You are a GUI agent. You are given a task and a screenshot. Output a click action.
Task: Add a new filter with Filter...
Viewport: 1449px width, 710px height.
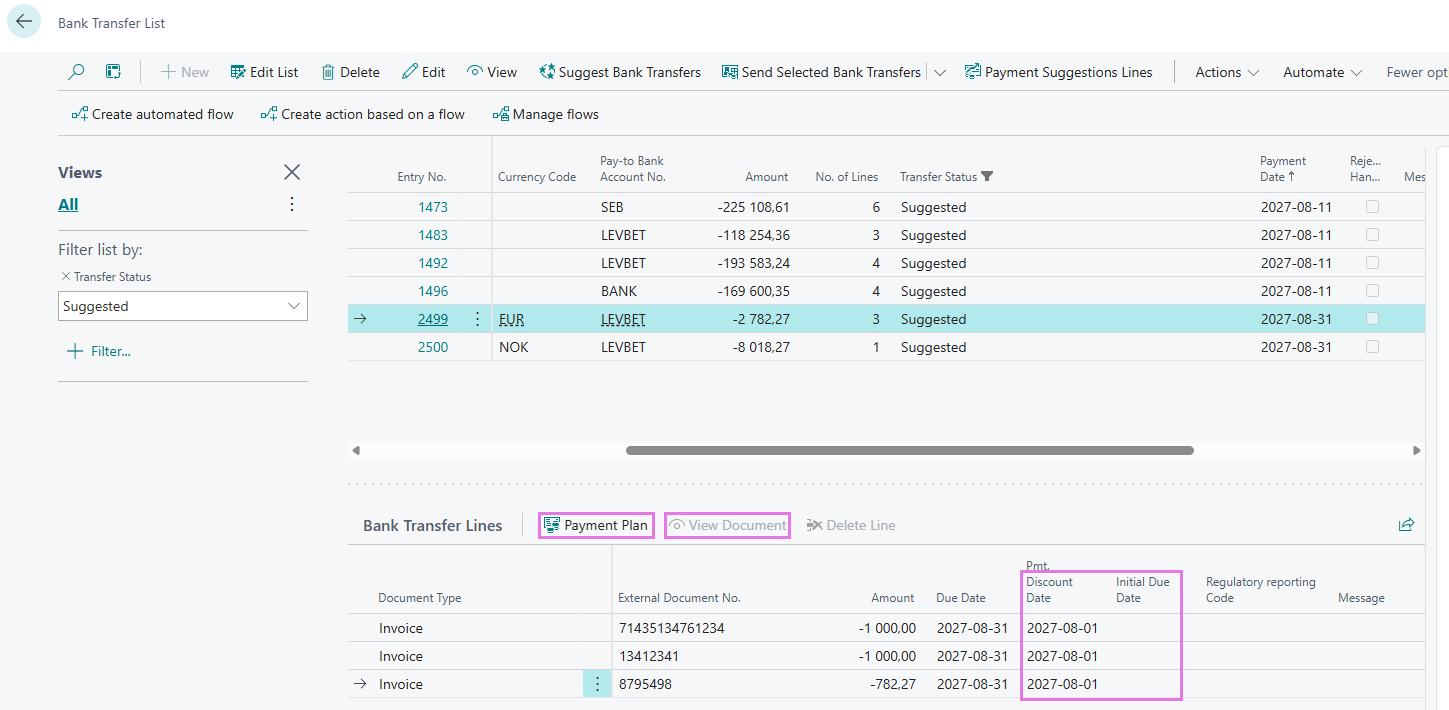(98, 351)
